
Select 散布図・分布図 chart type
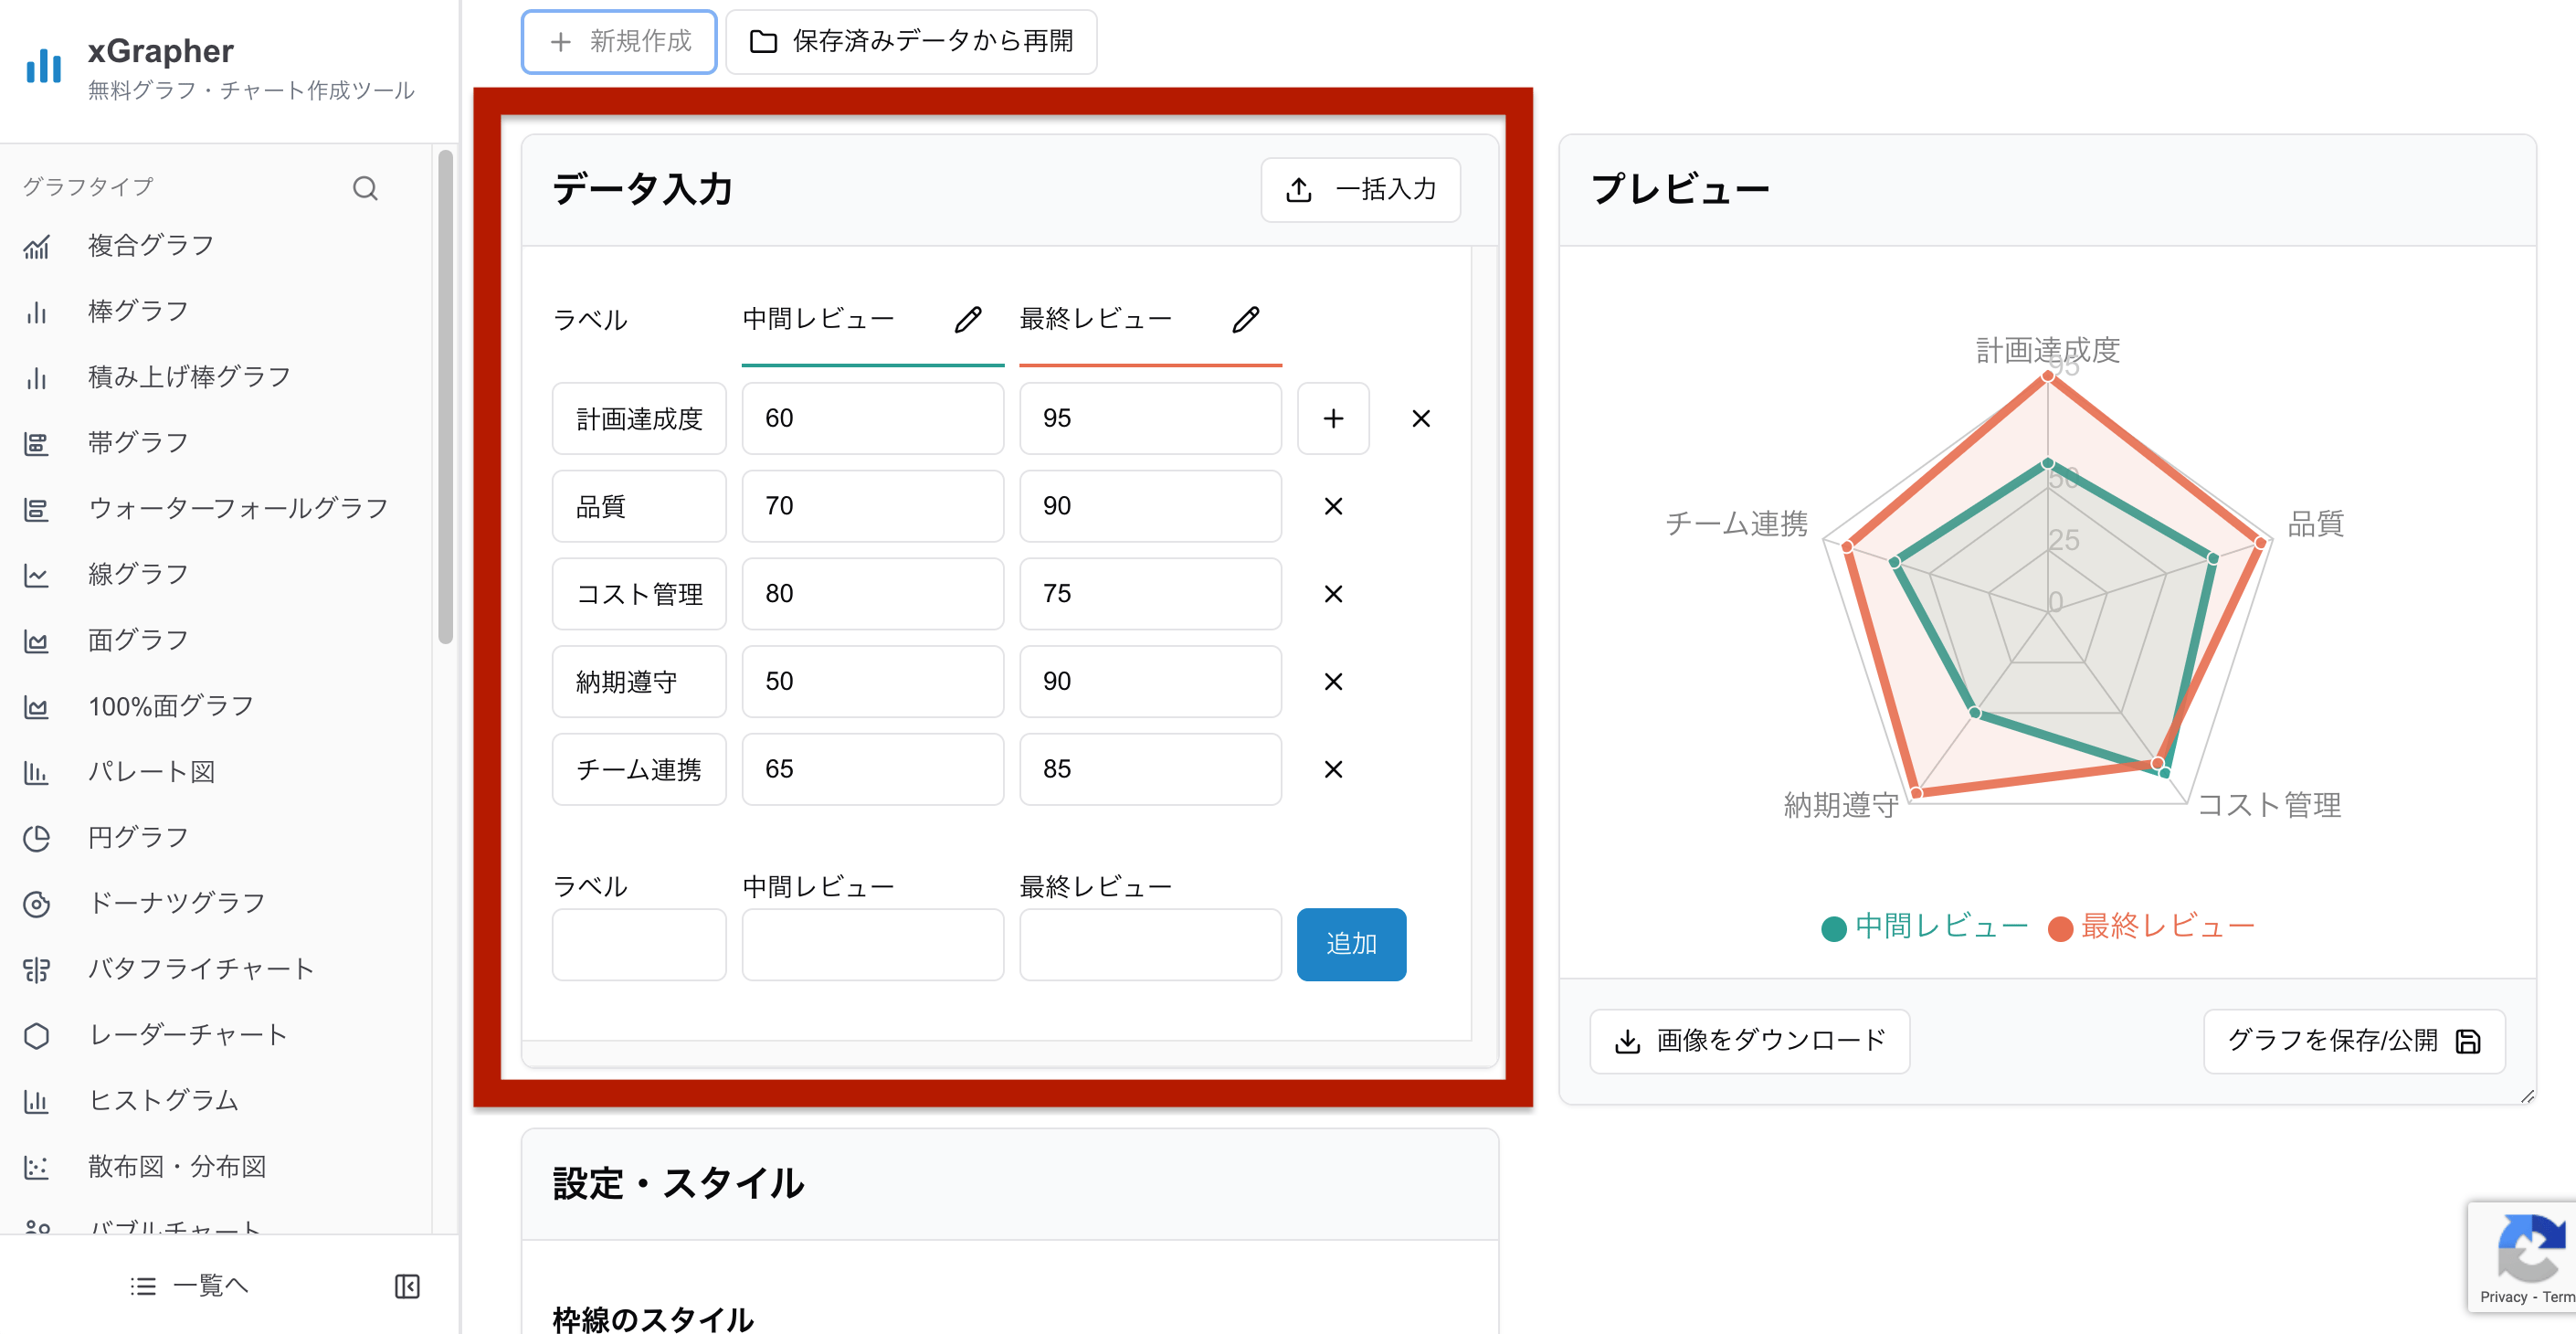coord(177,1166)
